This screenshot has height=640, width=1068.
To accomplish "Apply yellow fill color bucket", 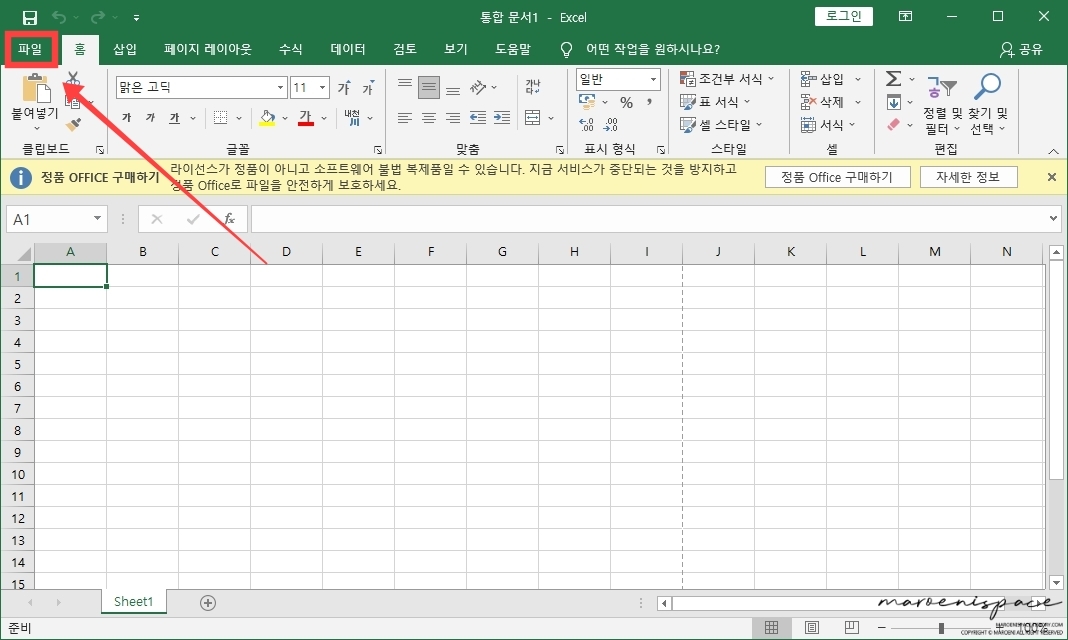I will [x=268, y=118].
